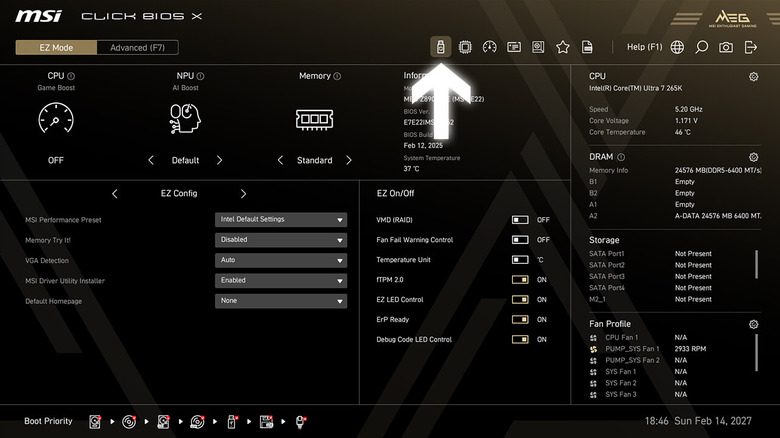Click the Help (F1) button
The image size is (780, 438).
tap(644, 47)
